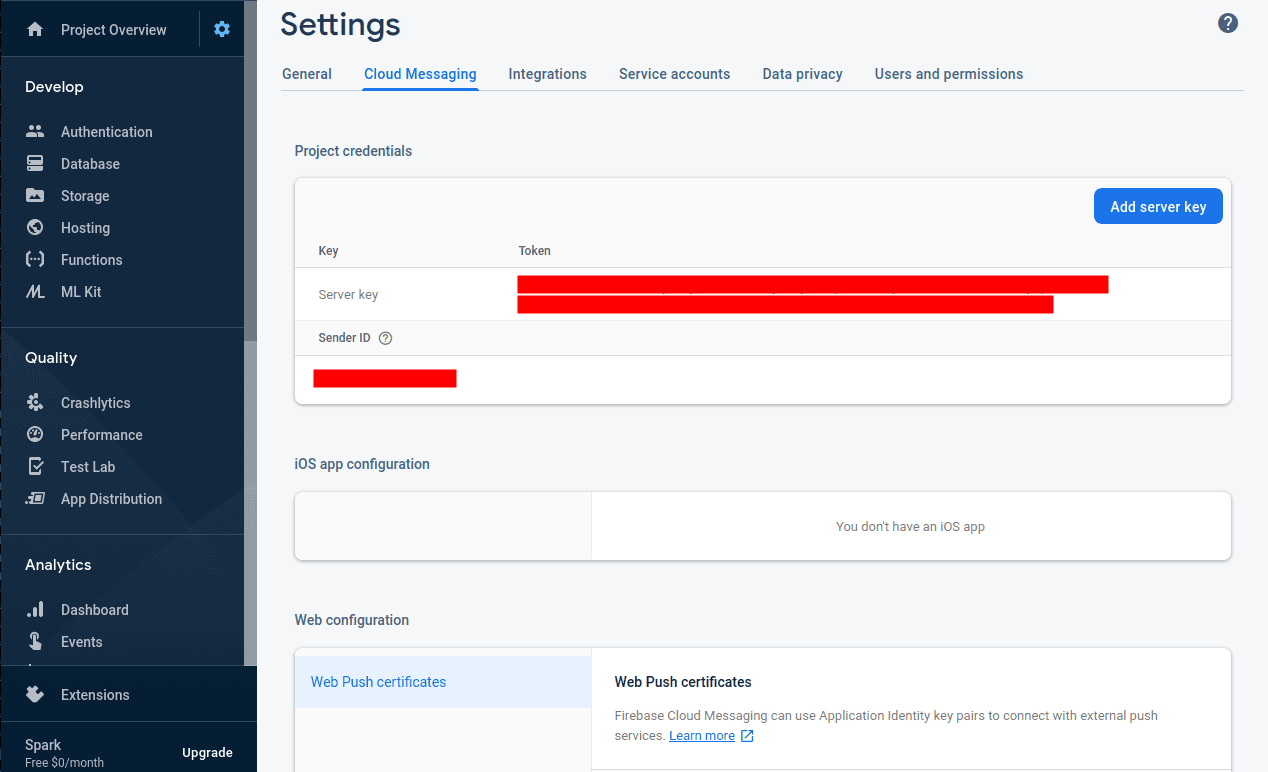
Task: Switch to the Data privacy tab
Action: pyautogui.click(x=802, y=74)
